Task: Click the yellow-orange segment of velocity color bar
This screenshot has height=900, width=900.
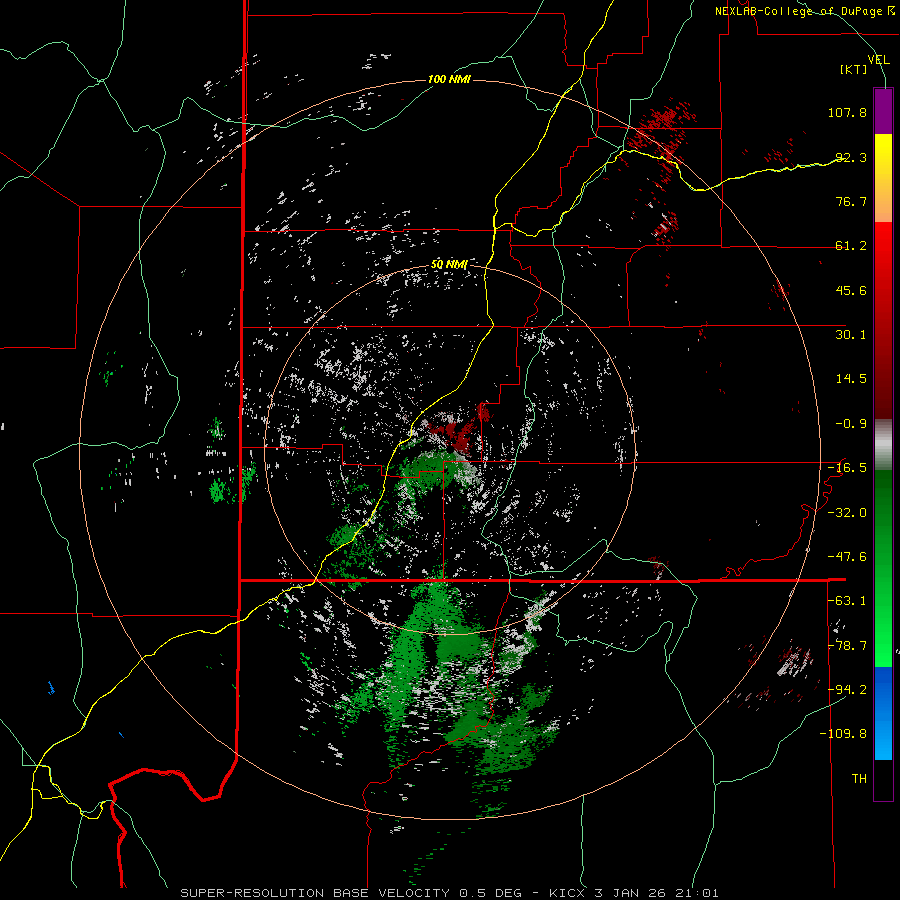Action: click(x=883, y=178)
